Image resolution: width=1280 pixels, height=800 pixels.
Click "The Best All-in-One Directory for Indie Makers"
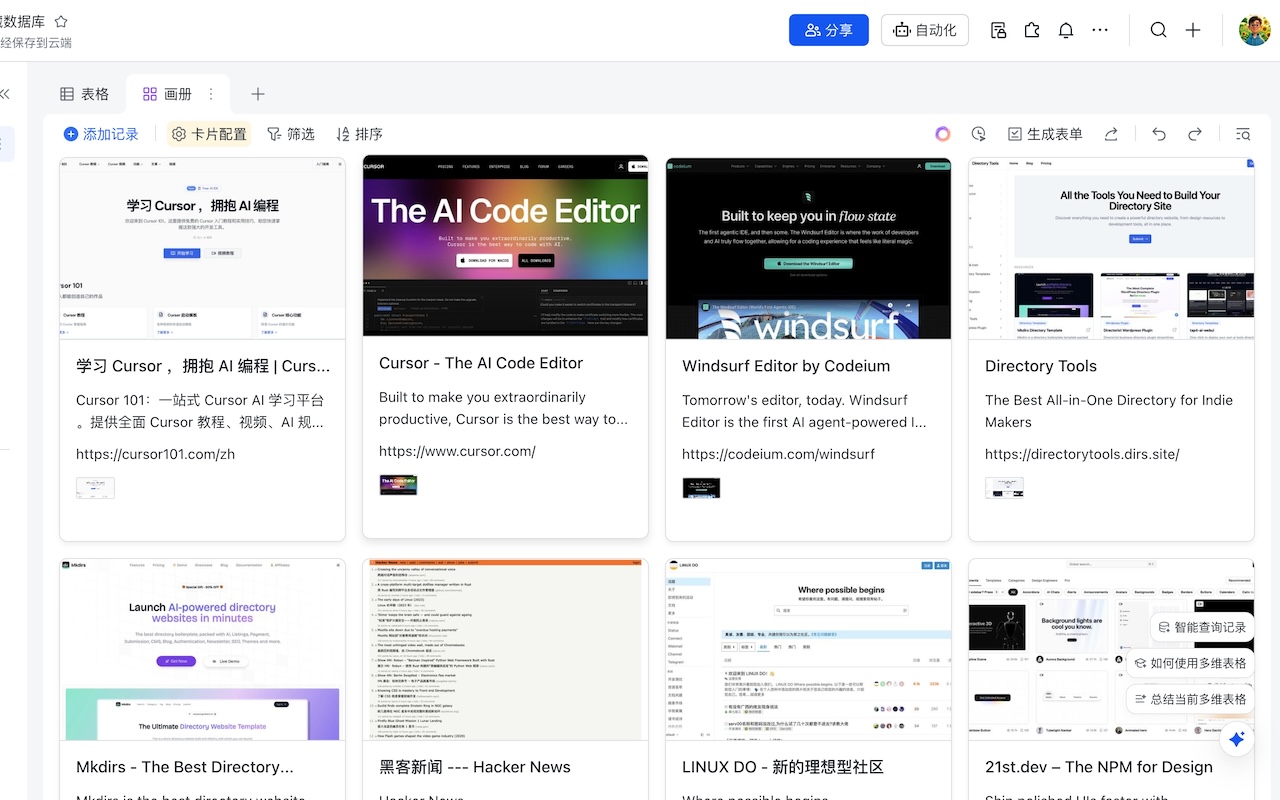tap(1109, 411)
